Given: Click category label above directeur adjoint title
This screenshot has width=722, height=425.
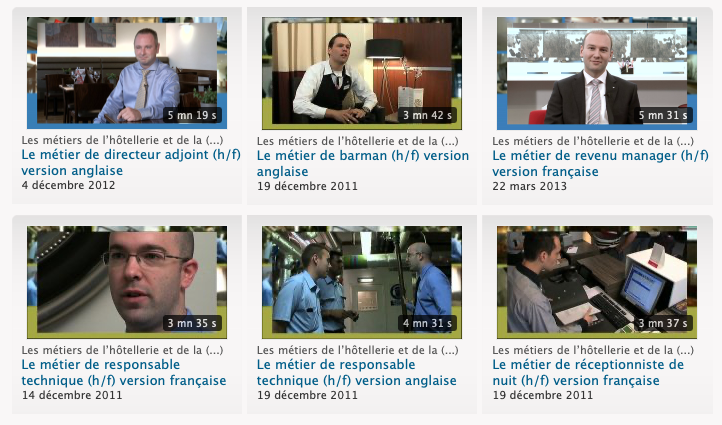Looking at the screenshot, I should (122, 140).
